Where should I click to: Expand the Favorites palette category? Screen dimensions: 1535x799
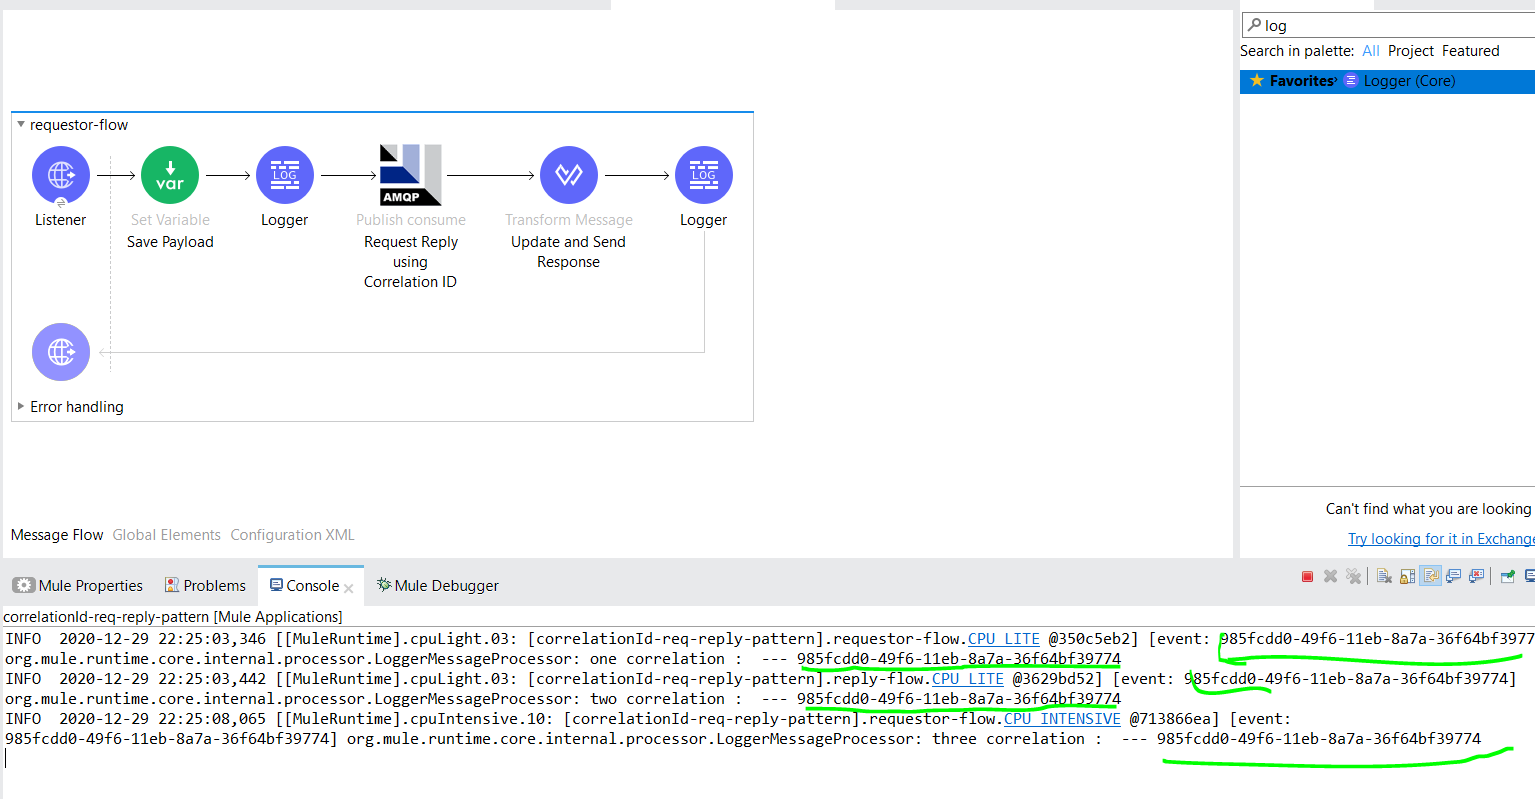point(1302,81)
